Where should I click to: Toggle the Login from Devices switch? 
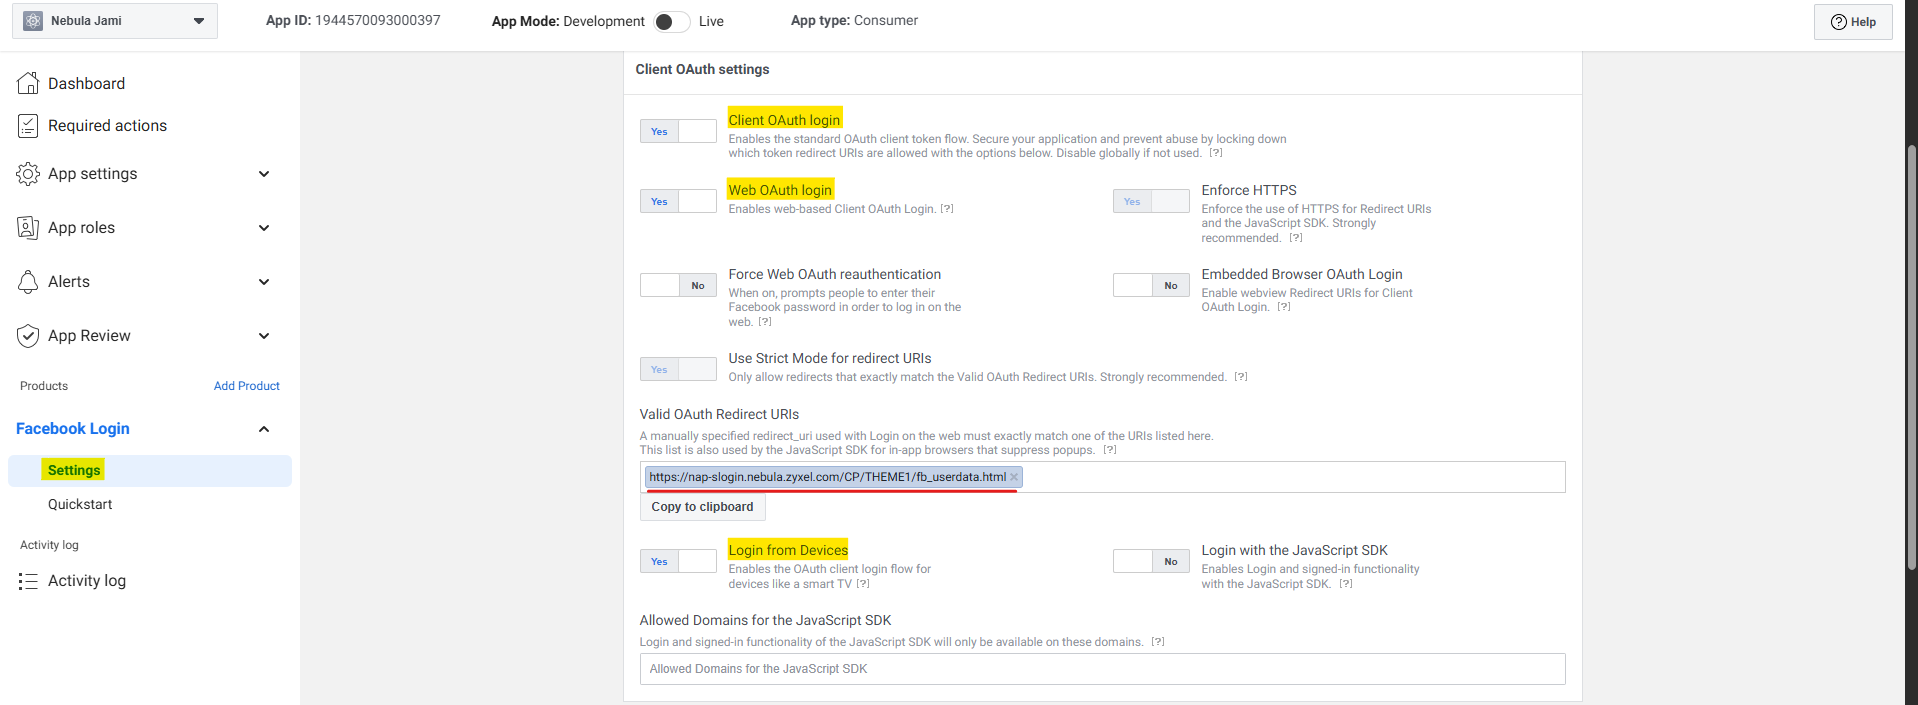coord(678,561)
